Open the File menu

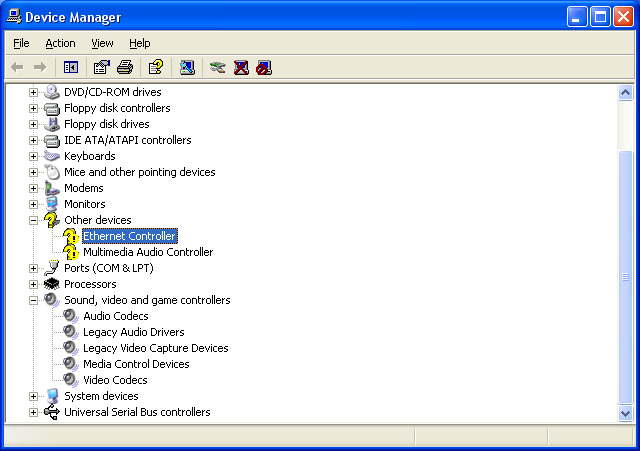21,43
